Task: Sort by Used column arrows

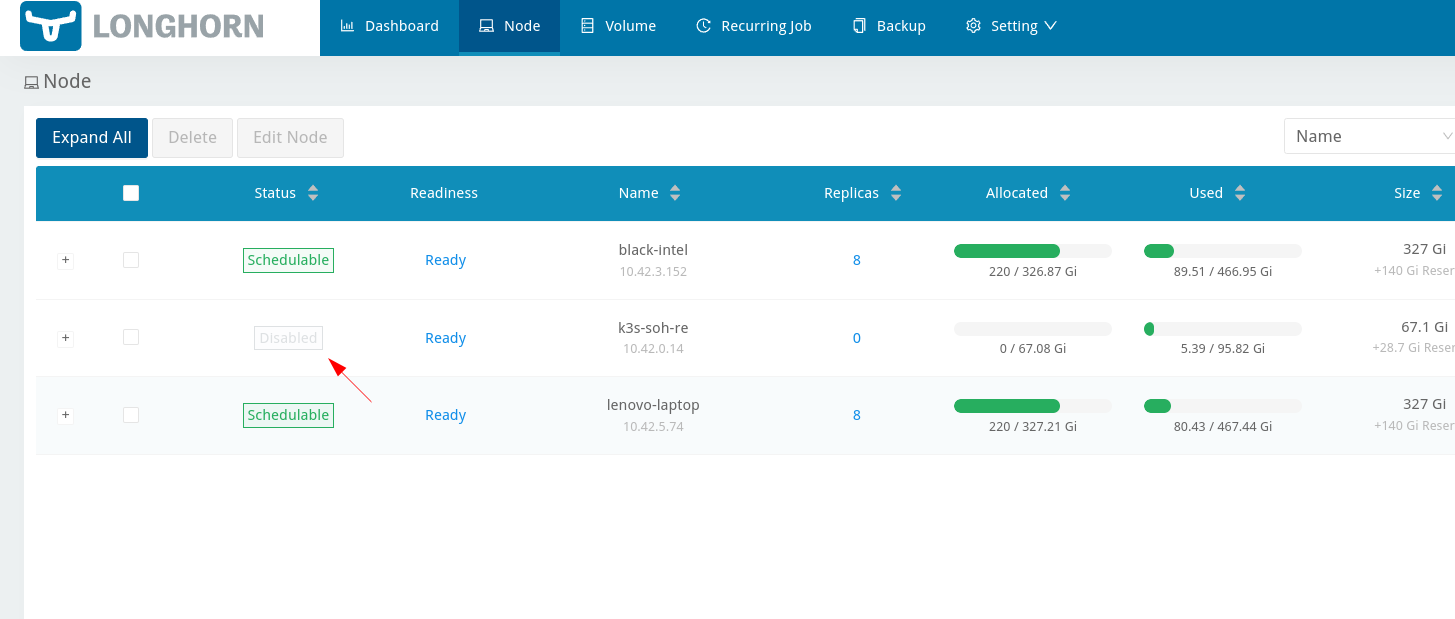Action: coord(1240,193)
